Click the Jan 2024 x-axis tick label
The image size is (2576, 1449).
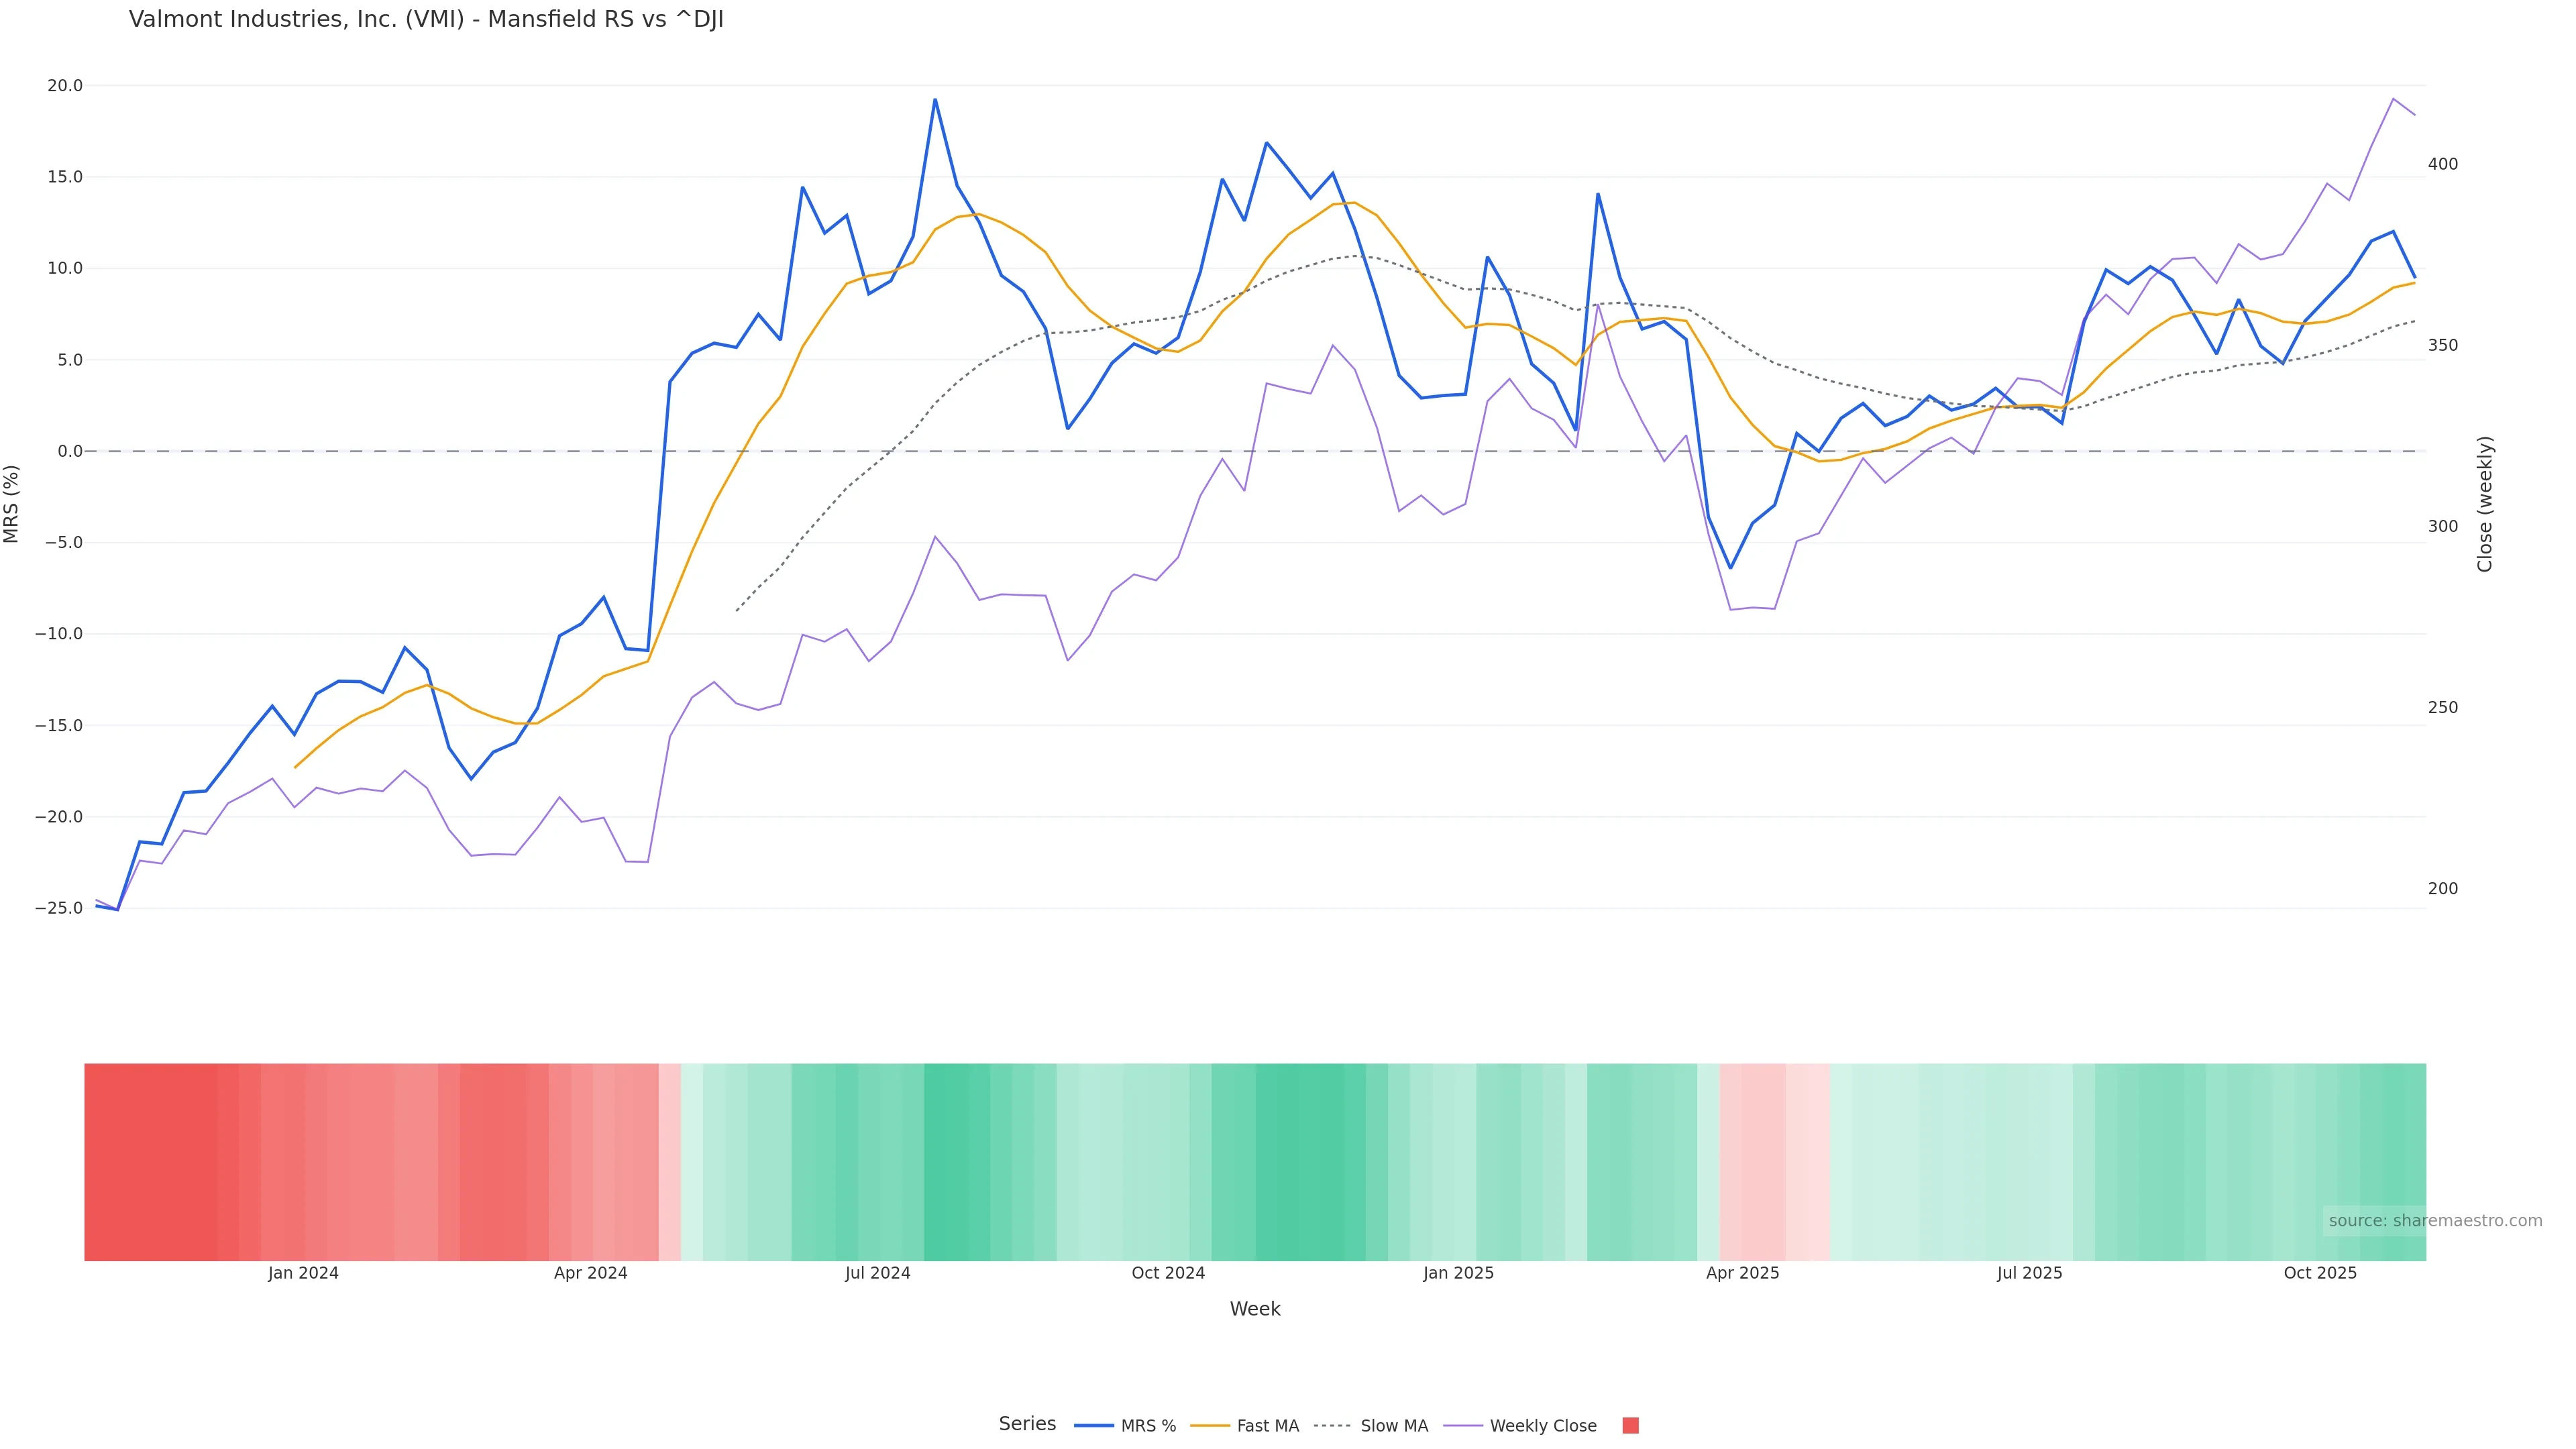pos(303,1273)
